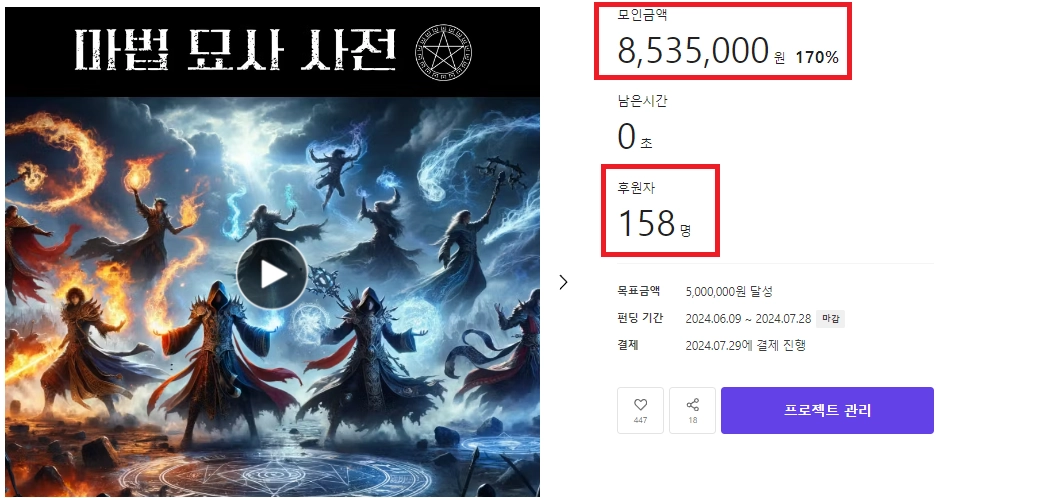Screen dimensions: 1055x498
Task: Click the 5,000,000원 달성 goal text
Action: (729, 291)
